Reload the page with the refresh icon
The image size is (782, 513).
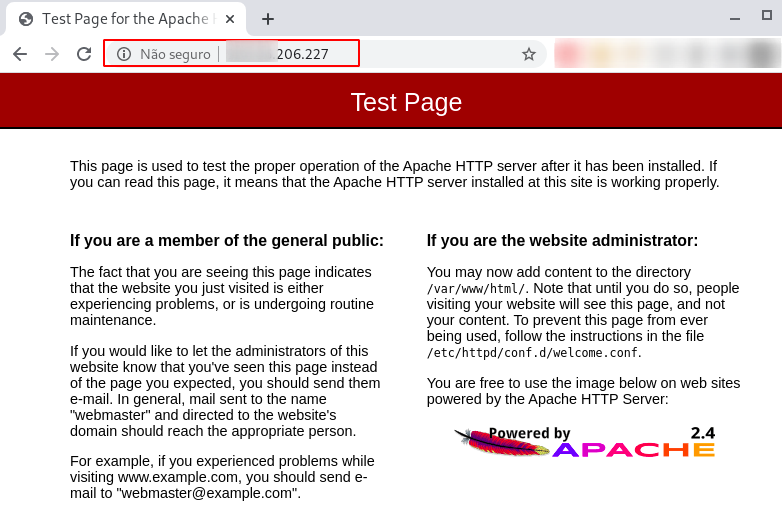84,54
